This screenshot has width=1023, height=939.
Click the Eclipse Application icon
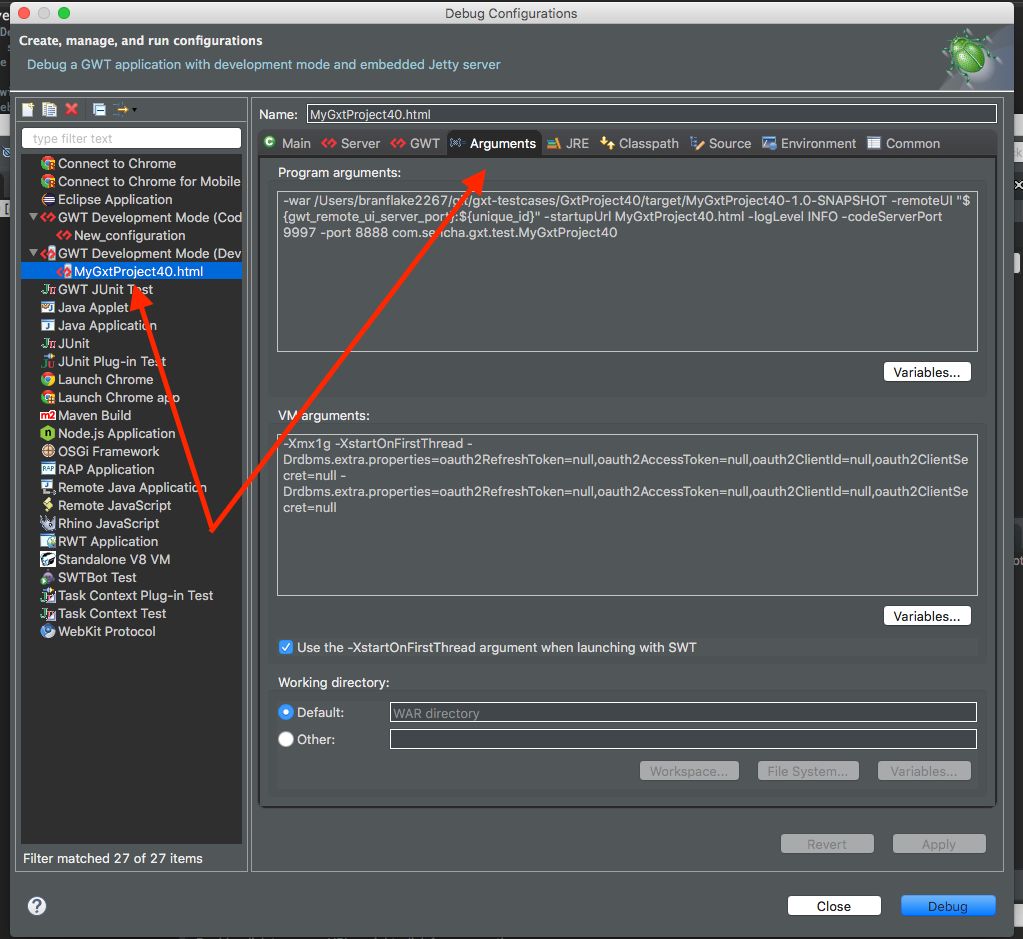coord(48,200)
